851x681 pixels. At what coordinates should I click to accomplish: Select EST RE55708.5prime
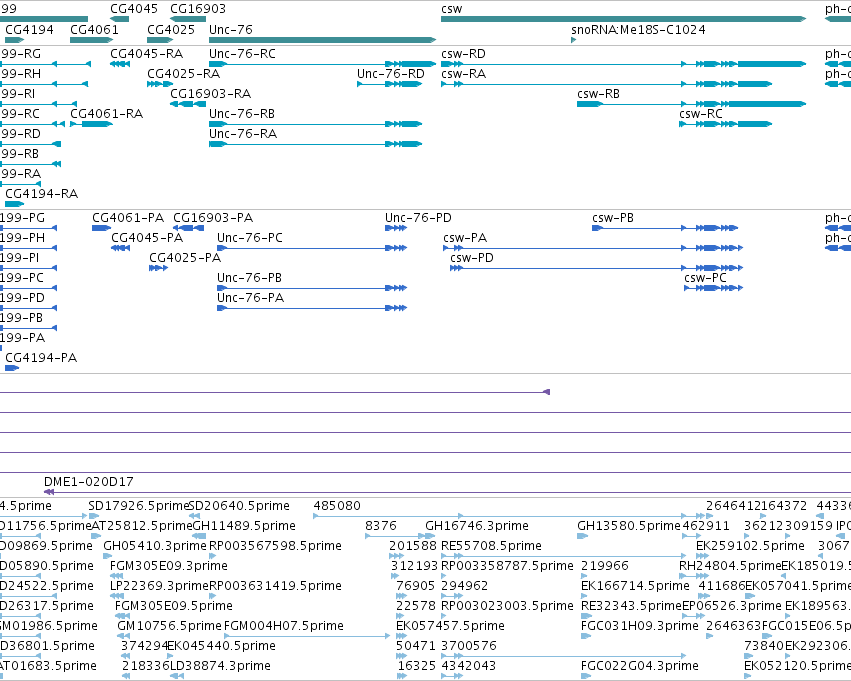(x=491, y=546)
